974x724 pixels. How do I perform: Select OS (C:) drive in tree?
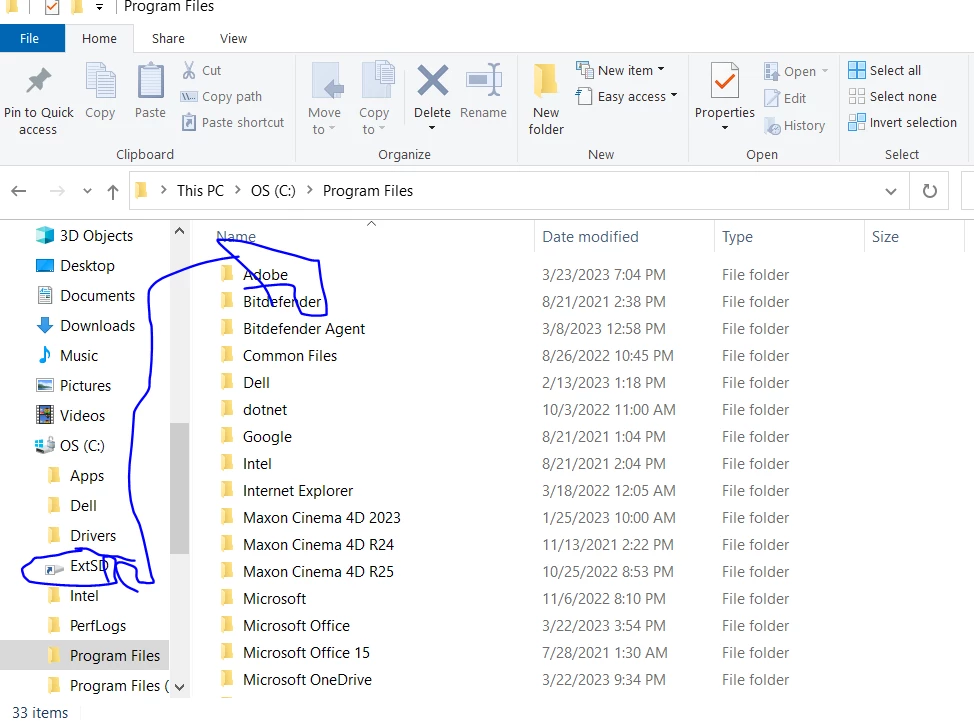click(x=70, y=446)
